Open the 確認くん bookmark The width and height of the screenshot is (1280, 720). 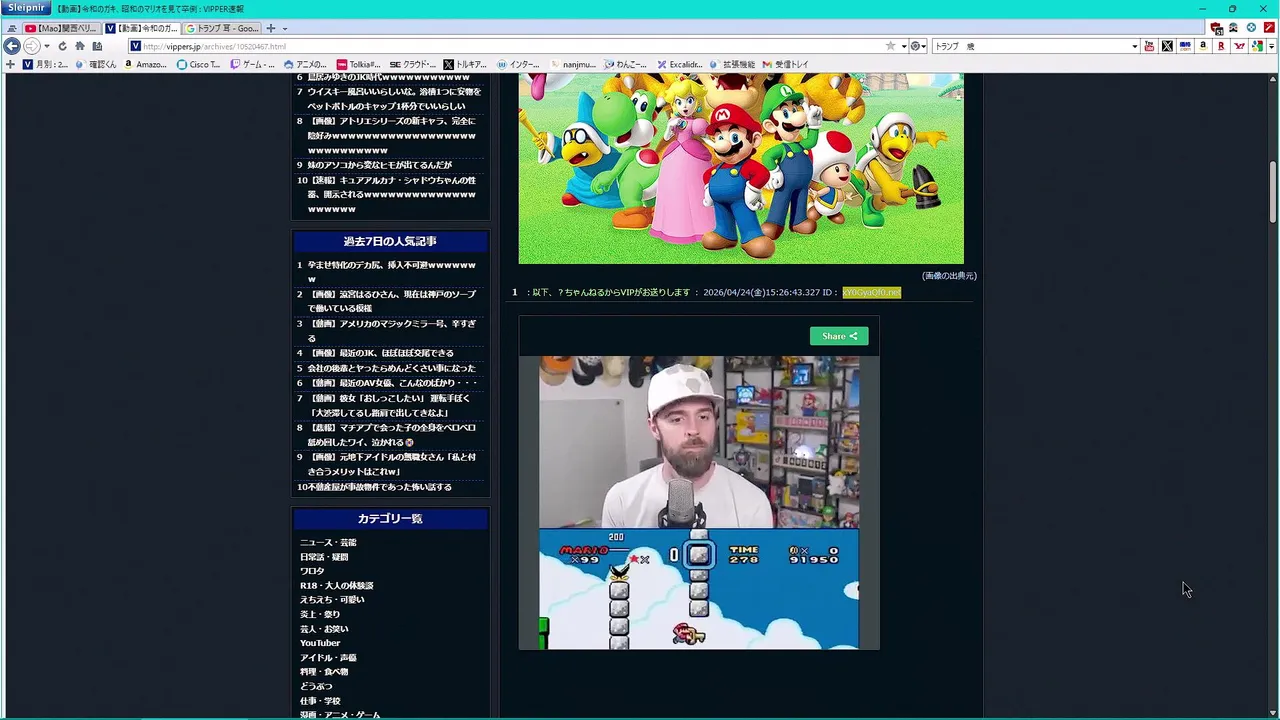96,64
